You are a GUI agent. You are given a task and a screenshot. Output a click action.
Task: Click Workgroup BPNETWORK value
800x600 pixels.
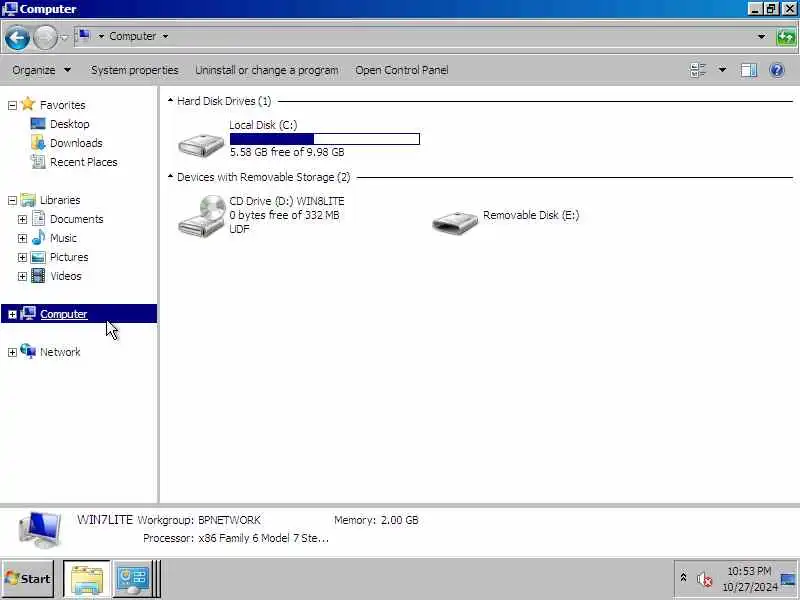pos(230,520)
